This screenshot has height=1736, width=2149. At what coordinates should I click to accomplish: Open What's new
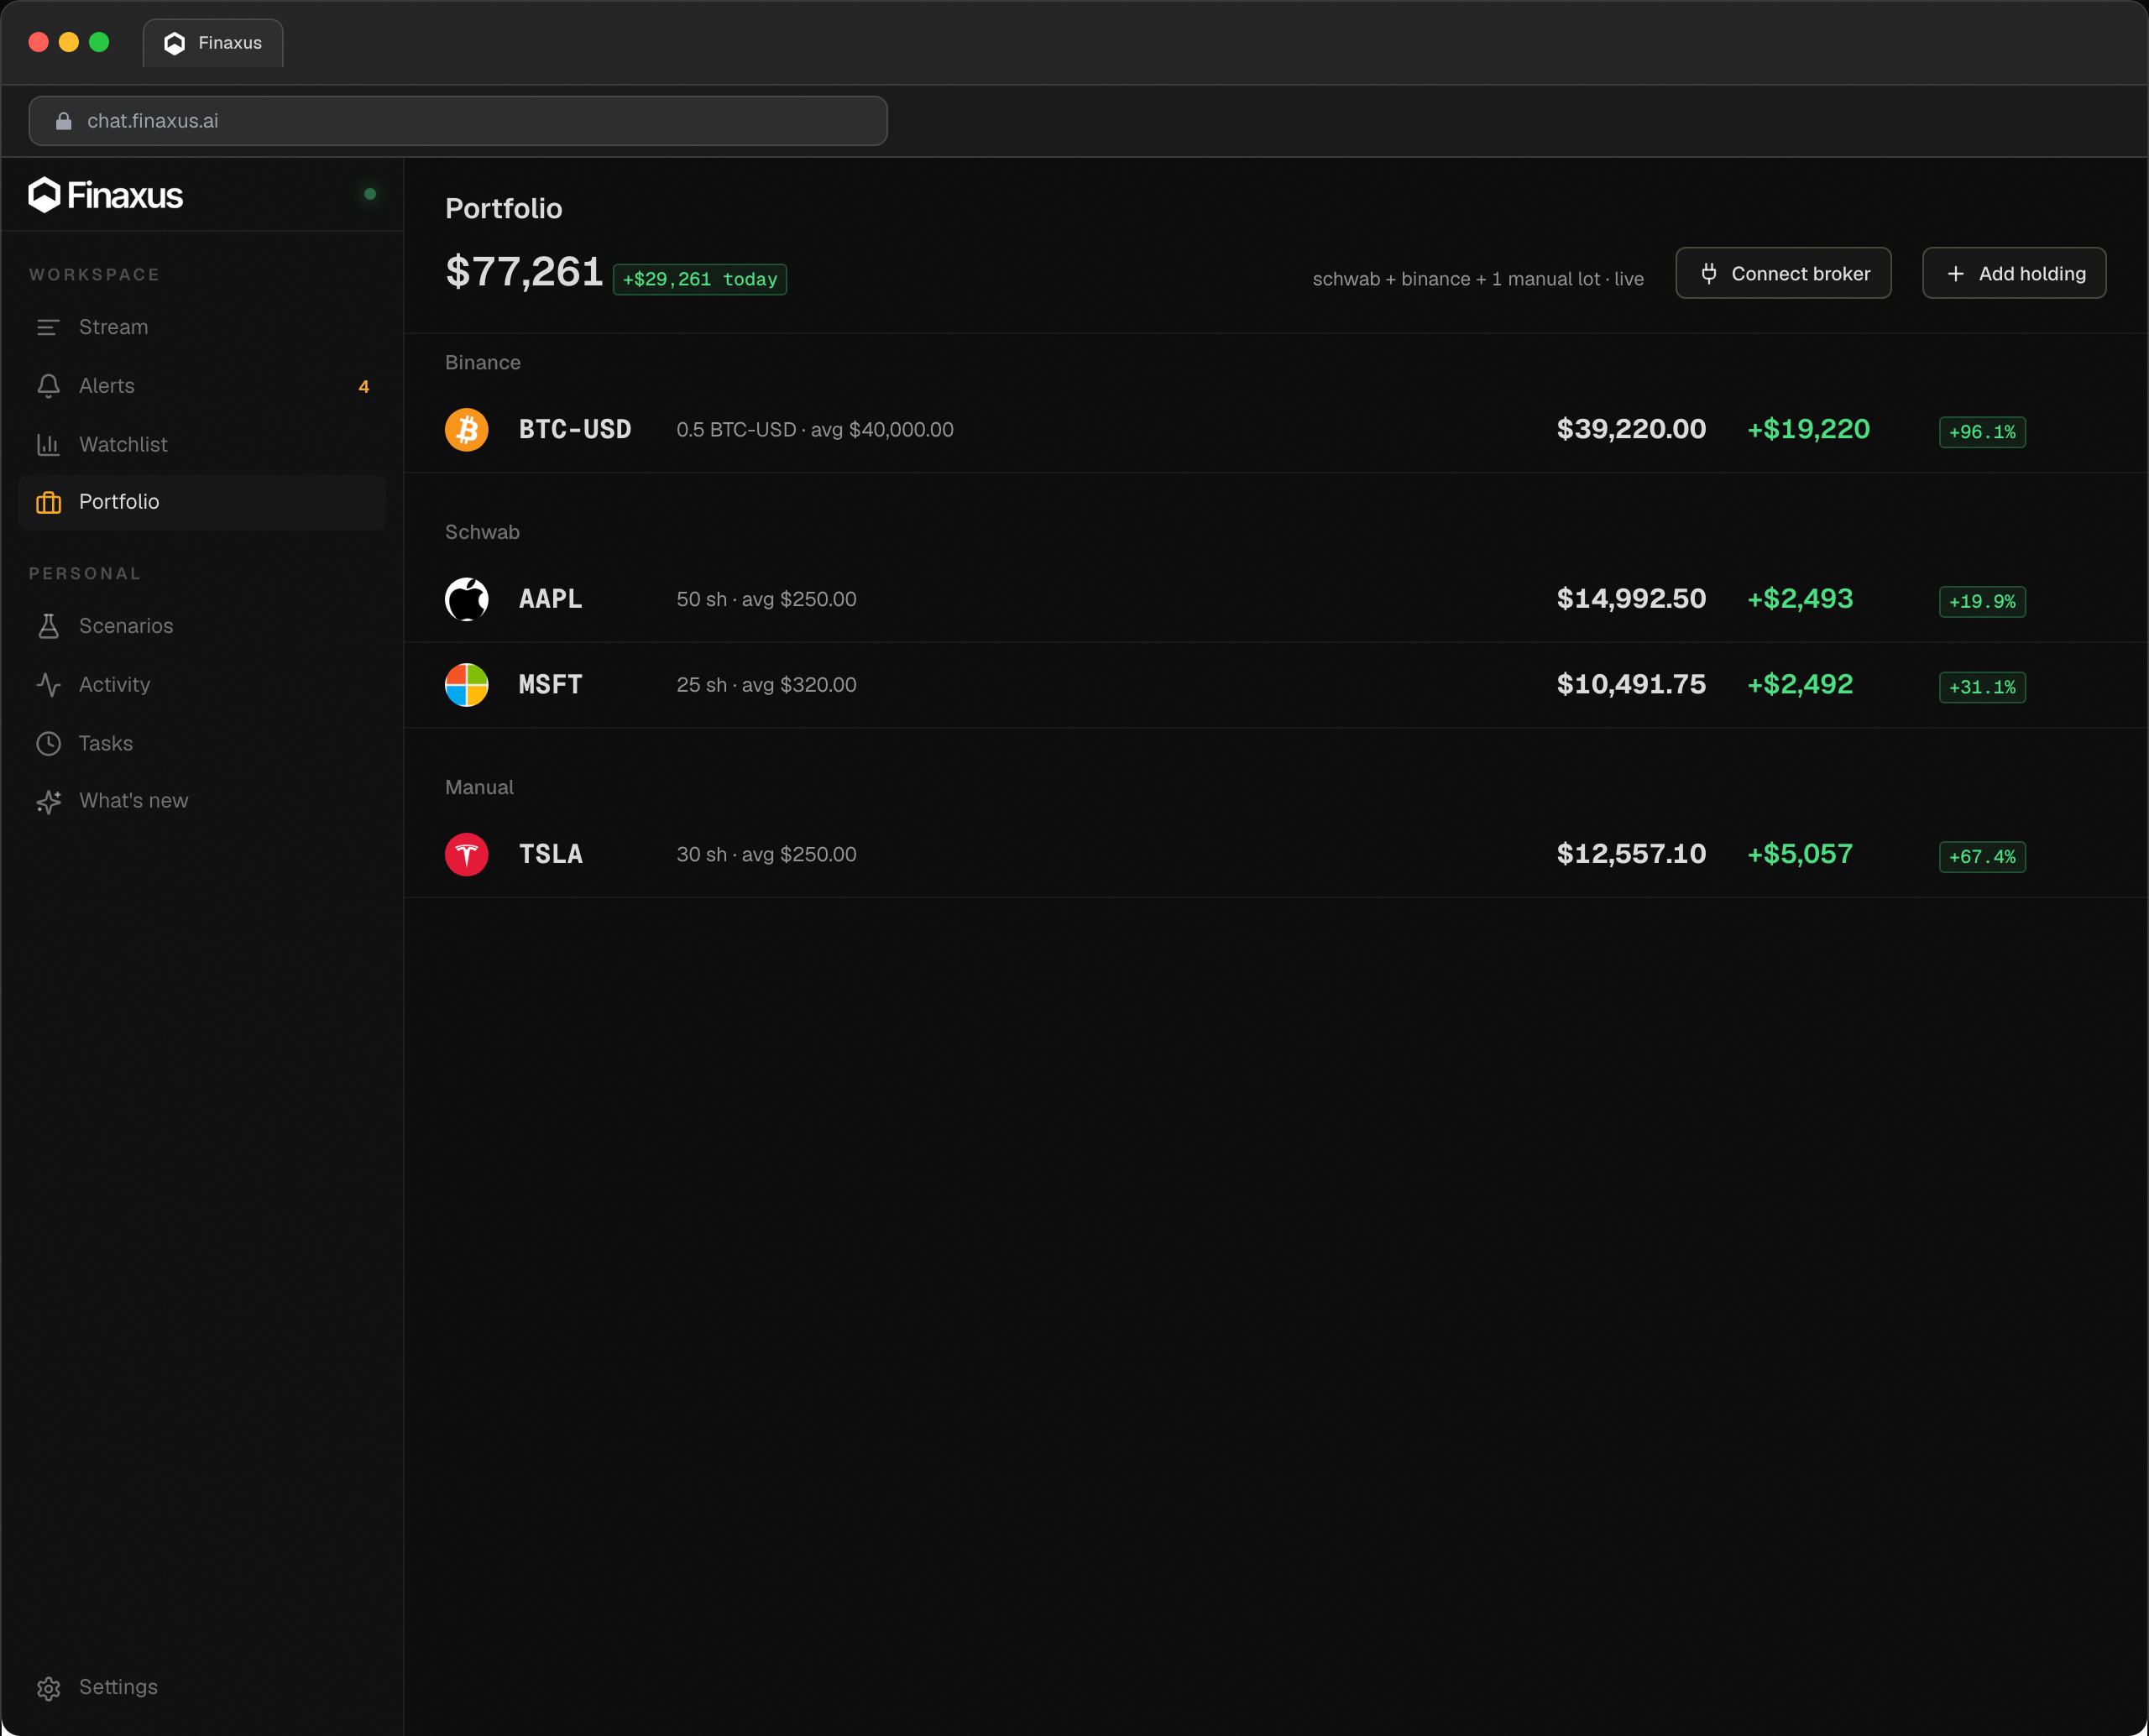click(x=202, y=801)
